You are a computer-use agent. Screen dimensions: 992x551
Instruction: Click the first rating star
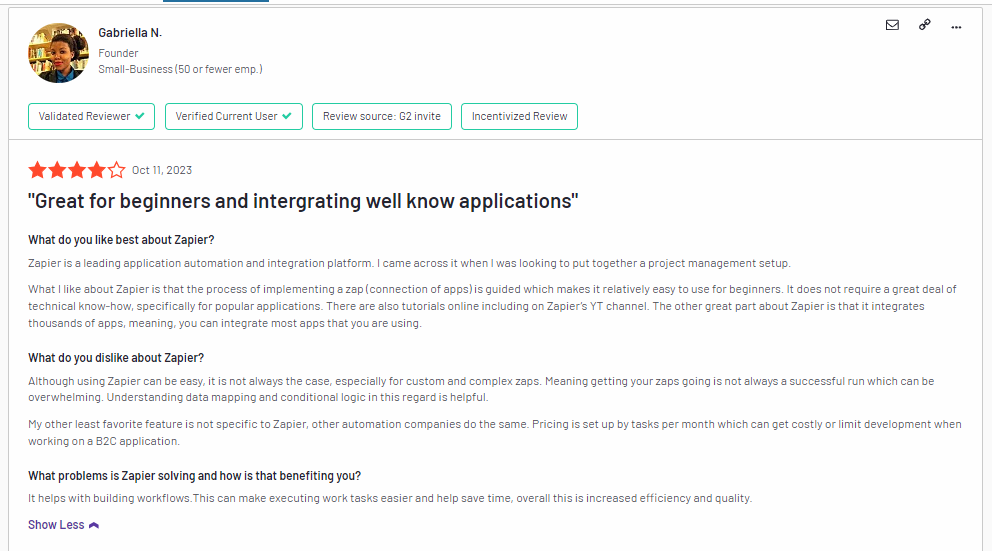tap(37, 170)
